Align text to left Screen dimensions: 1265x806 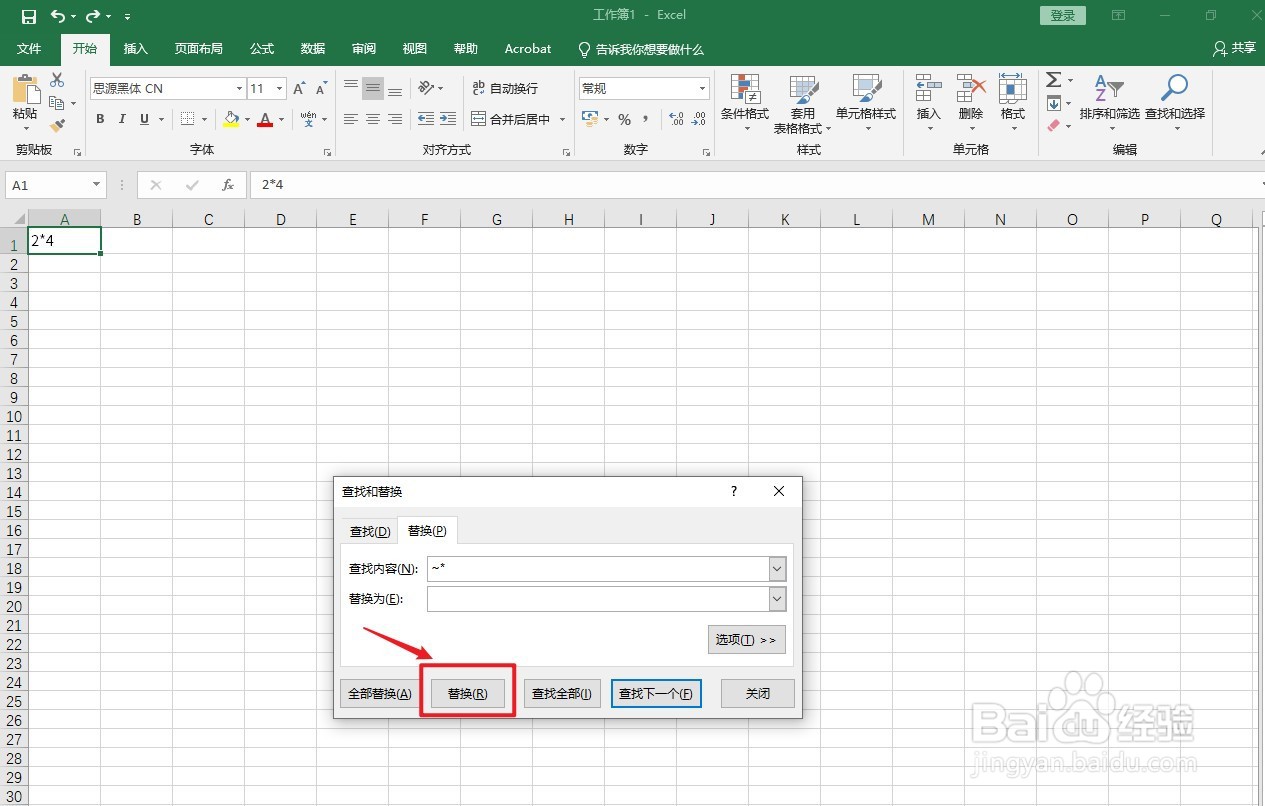pyautogui.click(x=351, y=119)
